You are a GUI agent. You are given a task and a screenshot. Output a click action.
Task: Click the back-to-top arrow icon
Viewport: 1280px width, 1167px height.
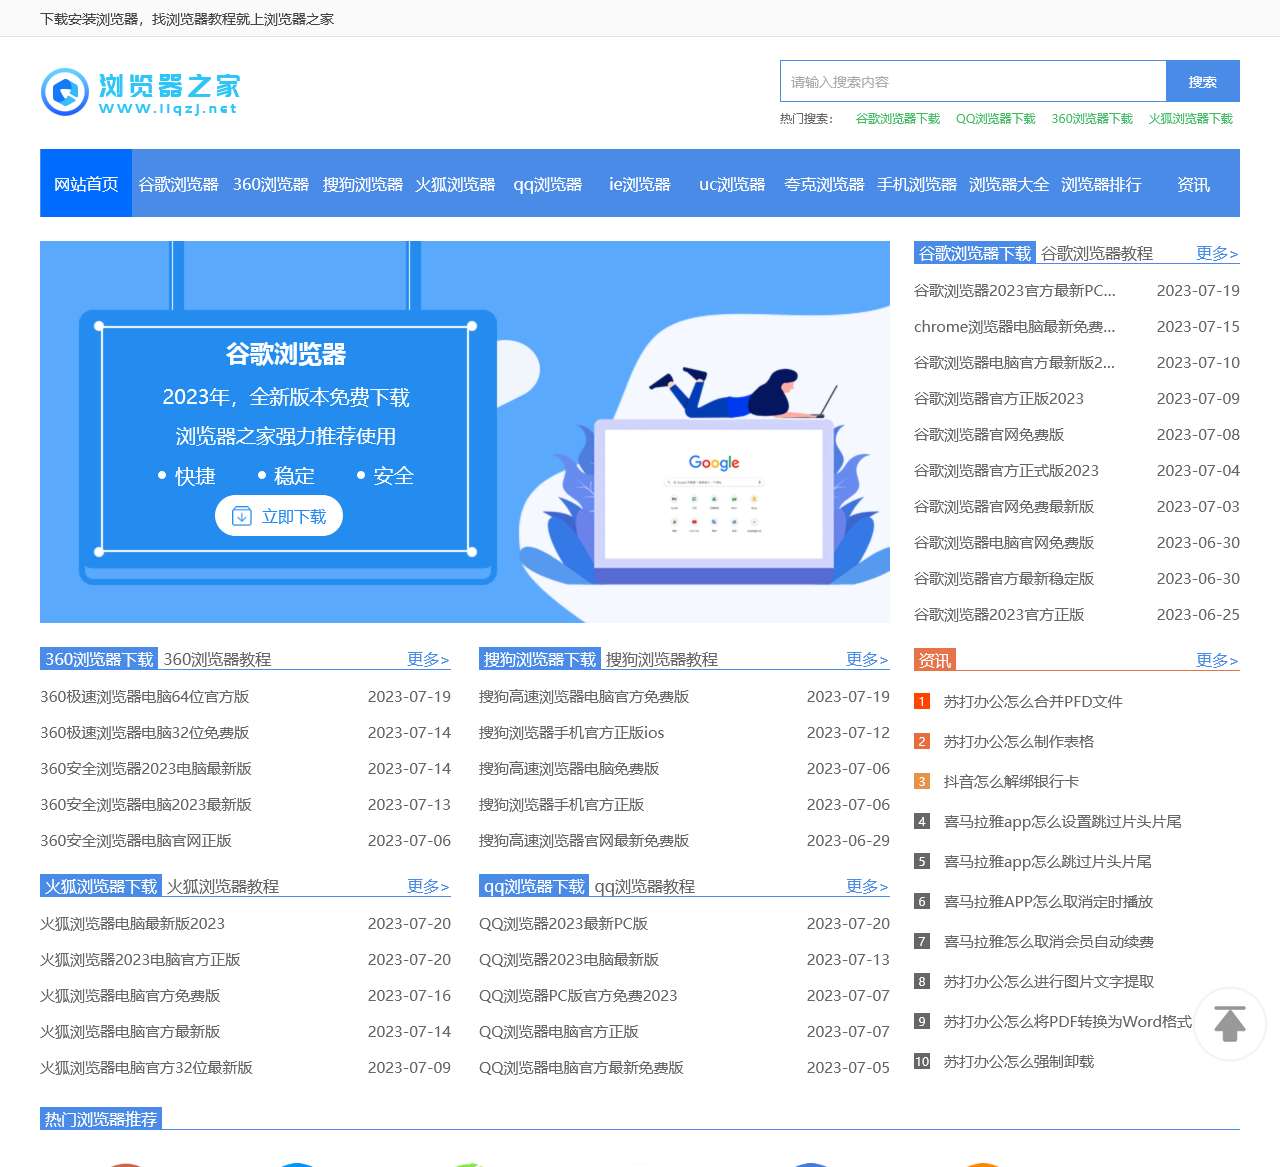click(1228, 1023)
